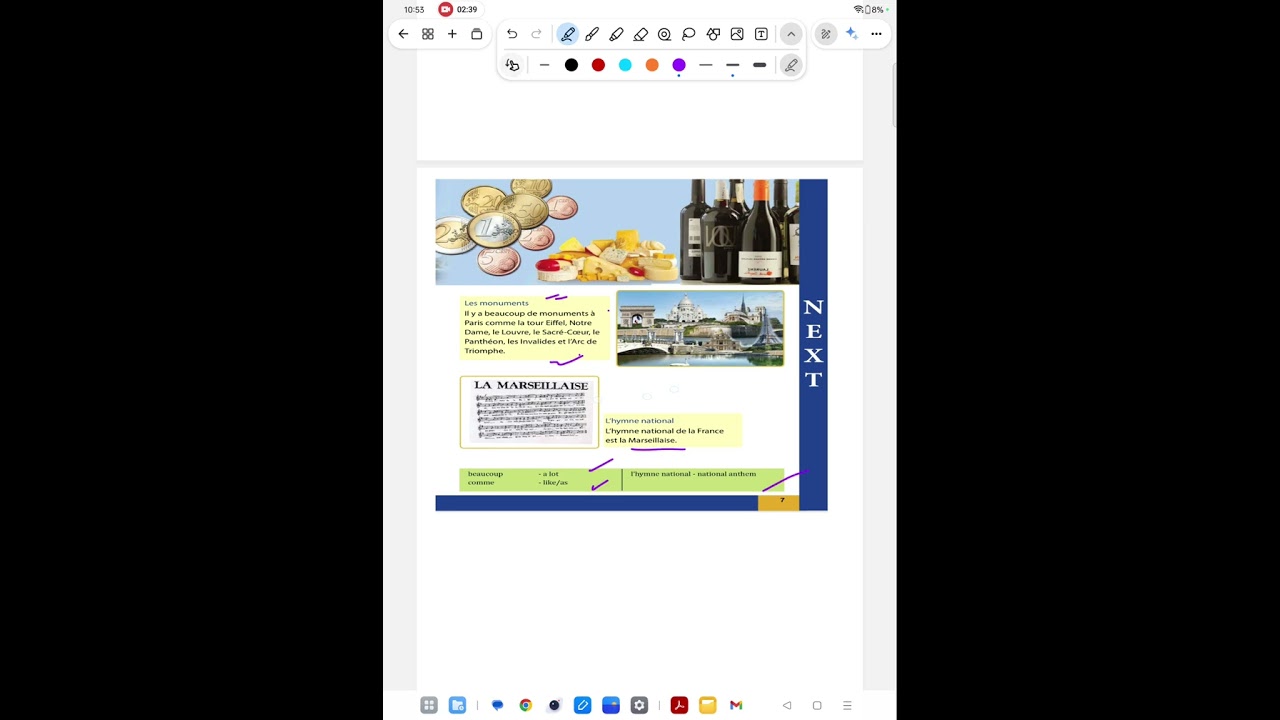The image size is (1280, 720).
Task: Tap the recent apps navigation button
Action: (x=847, y=705)
